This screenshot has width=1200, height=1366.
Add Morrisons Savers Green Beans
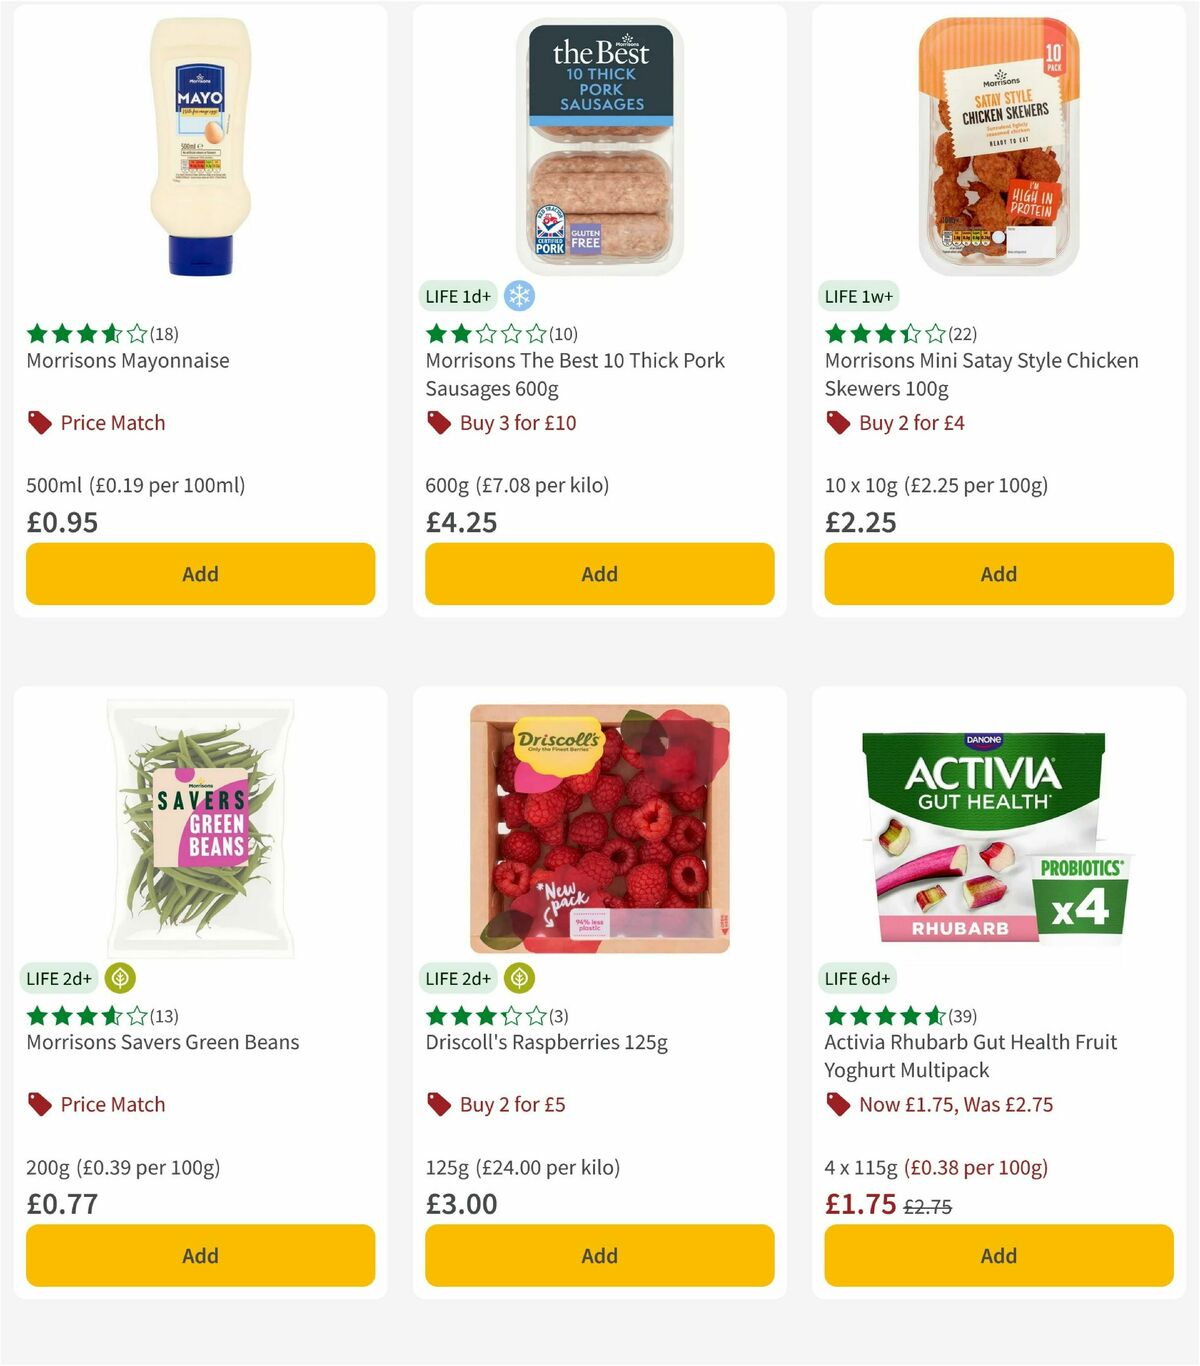(200, 1255)
